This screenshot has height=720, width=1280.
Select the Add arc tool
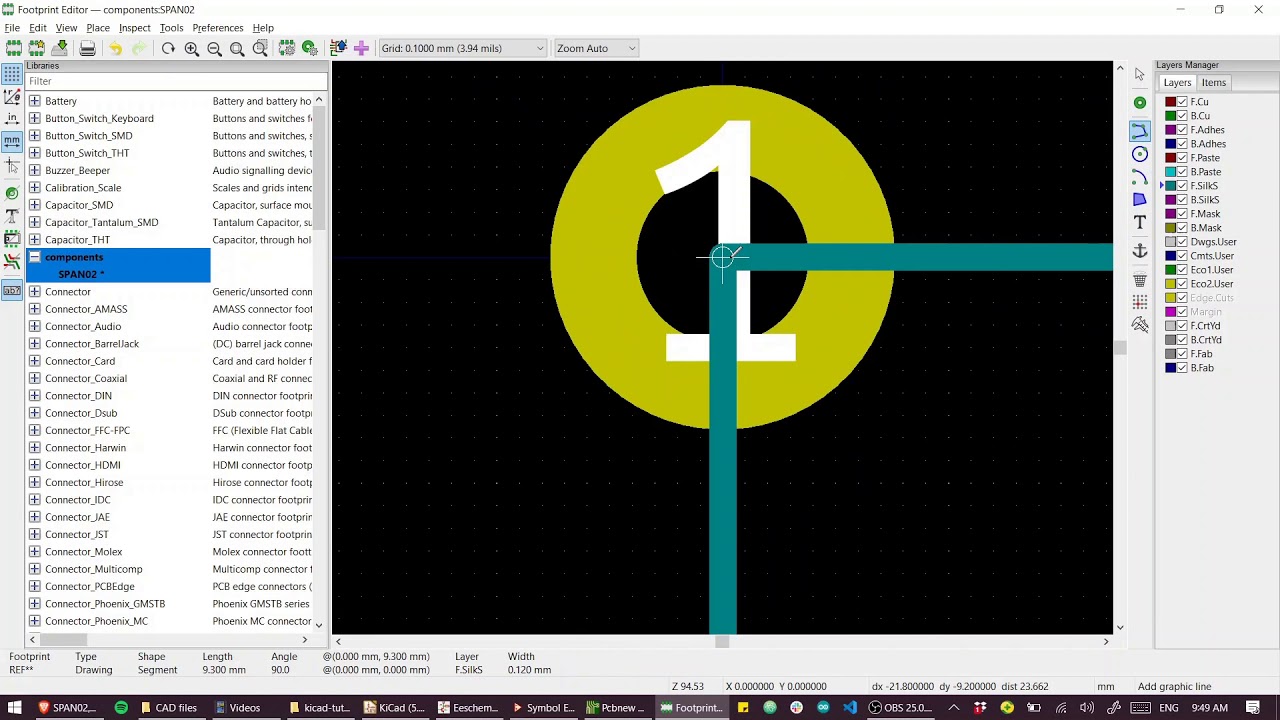(x=1140, y=177)
